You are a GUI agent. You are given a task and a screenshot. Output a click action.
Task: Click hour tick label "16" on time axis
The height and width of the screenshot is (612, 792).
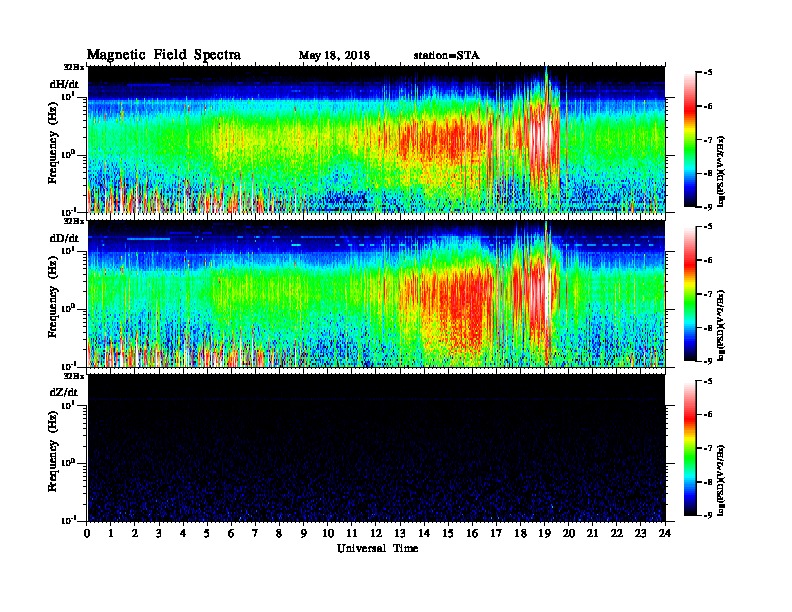point(472,533)
